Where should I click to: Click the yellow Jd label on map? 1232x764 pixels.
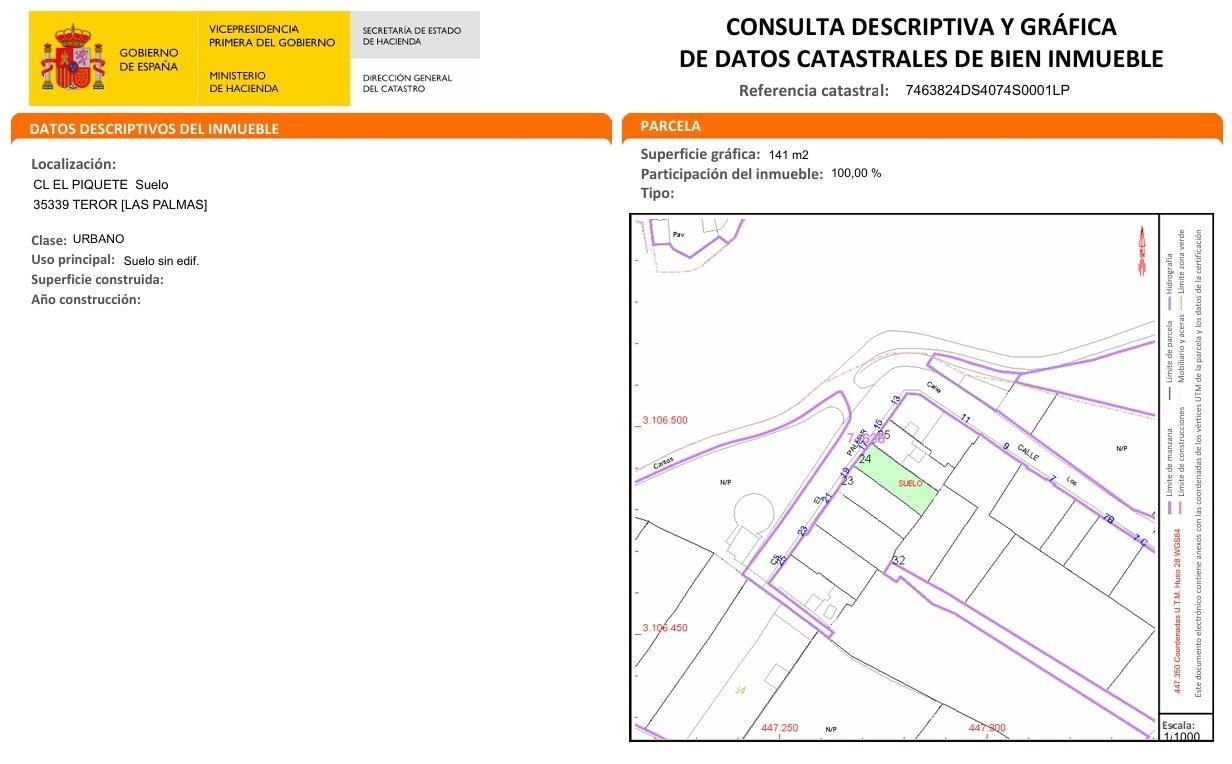pyautogui.click(x=740, y=689)
